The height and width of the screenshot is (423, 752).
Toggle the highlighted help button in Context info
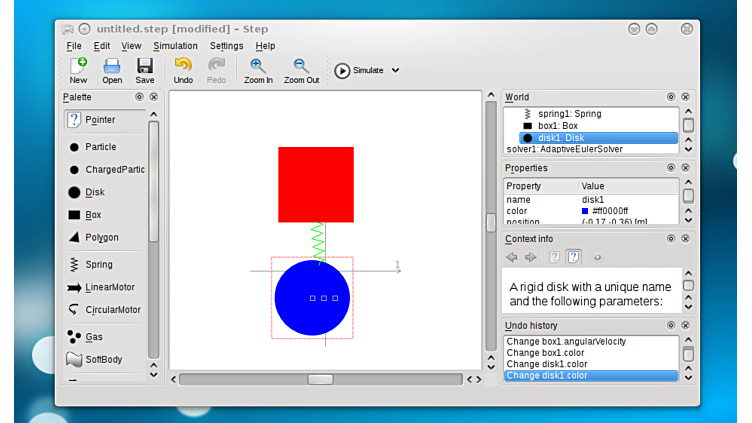573,257
